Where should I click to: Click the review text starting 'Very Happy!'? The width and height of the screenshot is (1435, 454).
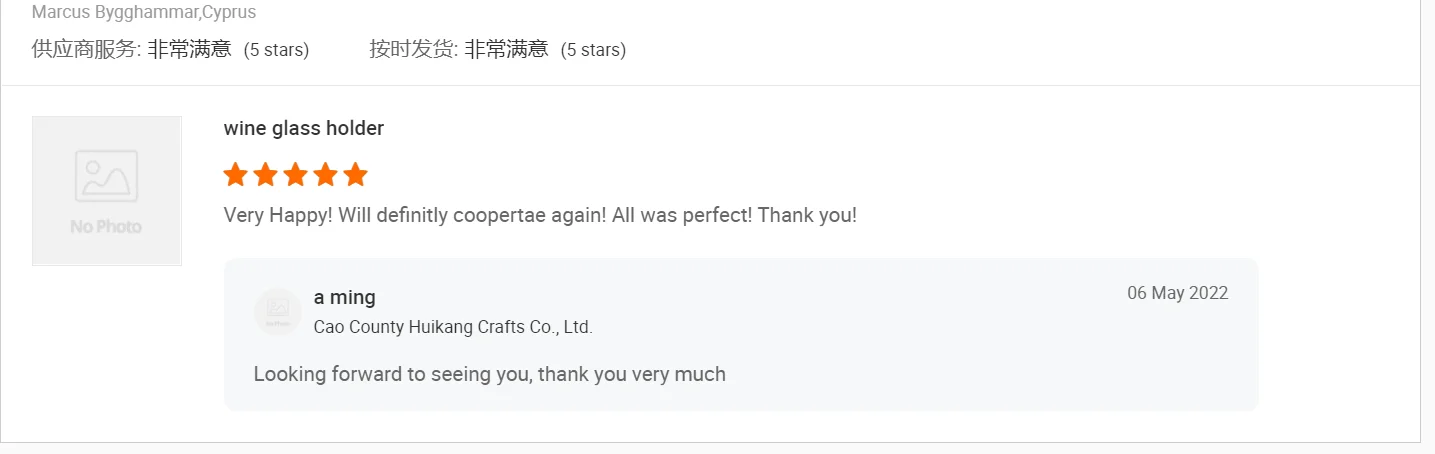[540, 215]
